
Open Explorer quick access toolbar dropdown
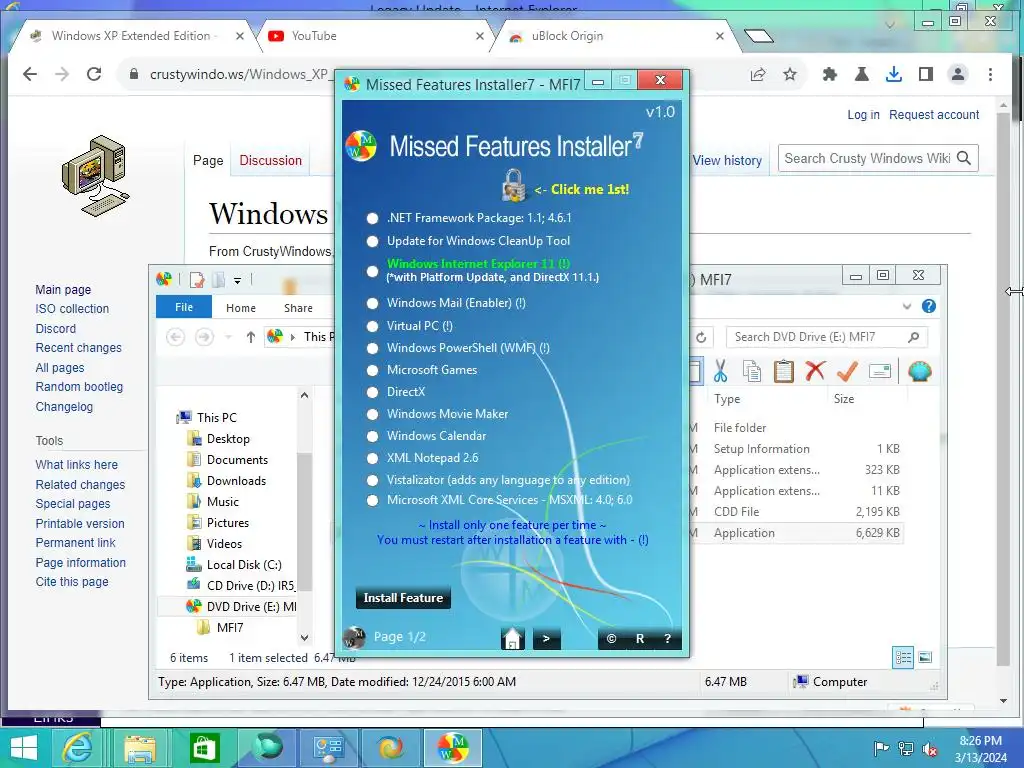(x=237, y=281)
